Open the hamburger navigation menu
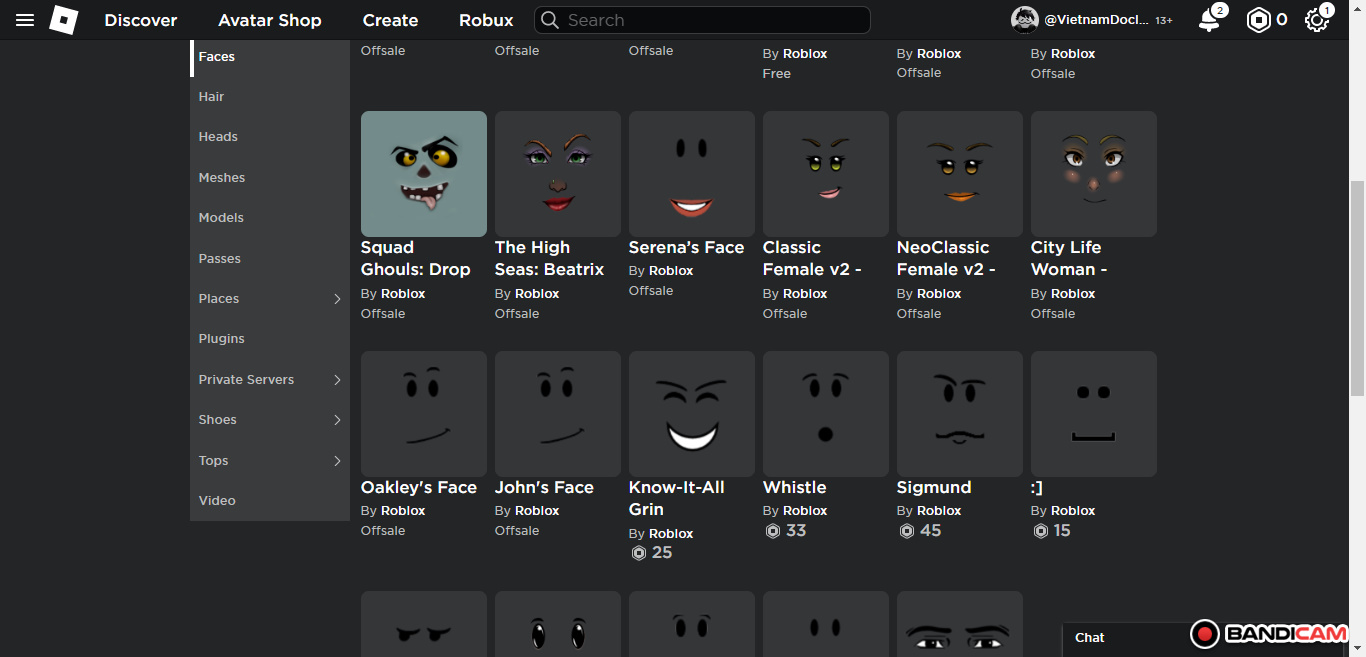The width and height of the screenshot is (1366, 657). [x=25, y=20]
